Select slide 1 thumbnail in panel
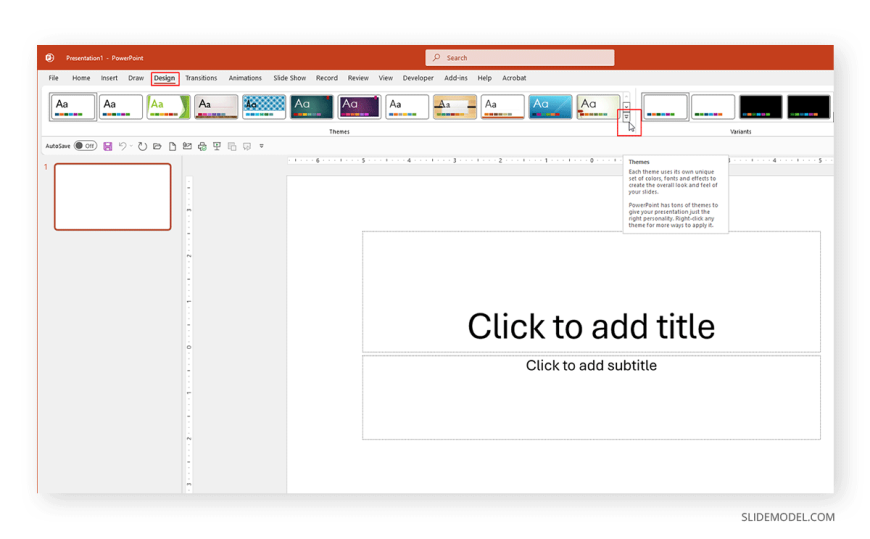This screenshot has height=539, width=870. pos(113,197)
